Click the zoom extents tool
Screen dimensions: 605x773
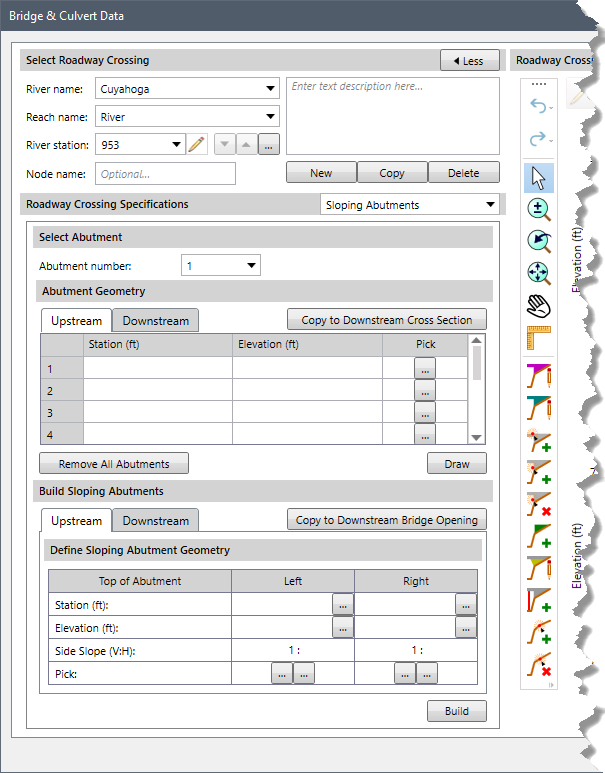[540, 273]
